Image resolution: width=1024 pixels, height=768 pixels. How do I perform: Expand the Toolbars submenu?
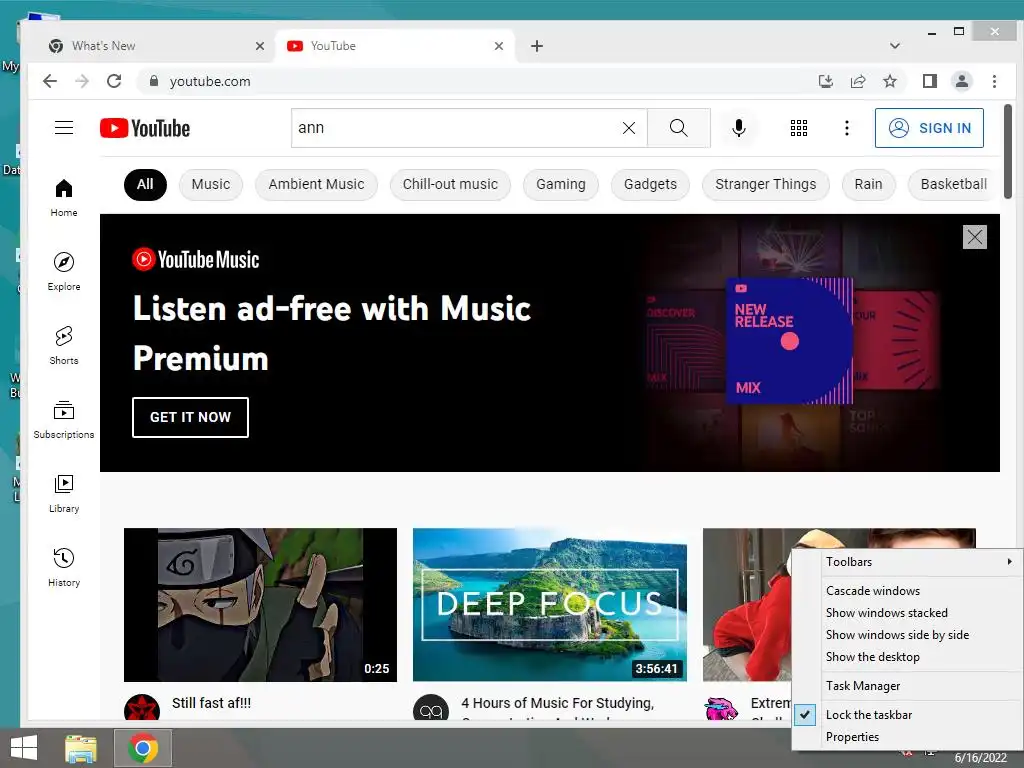click(908, 562)
